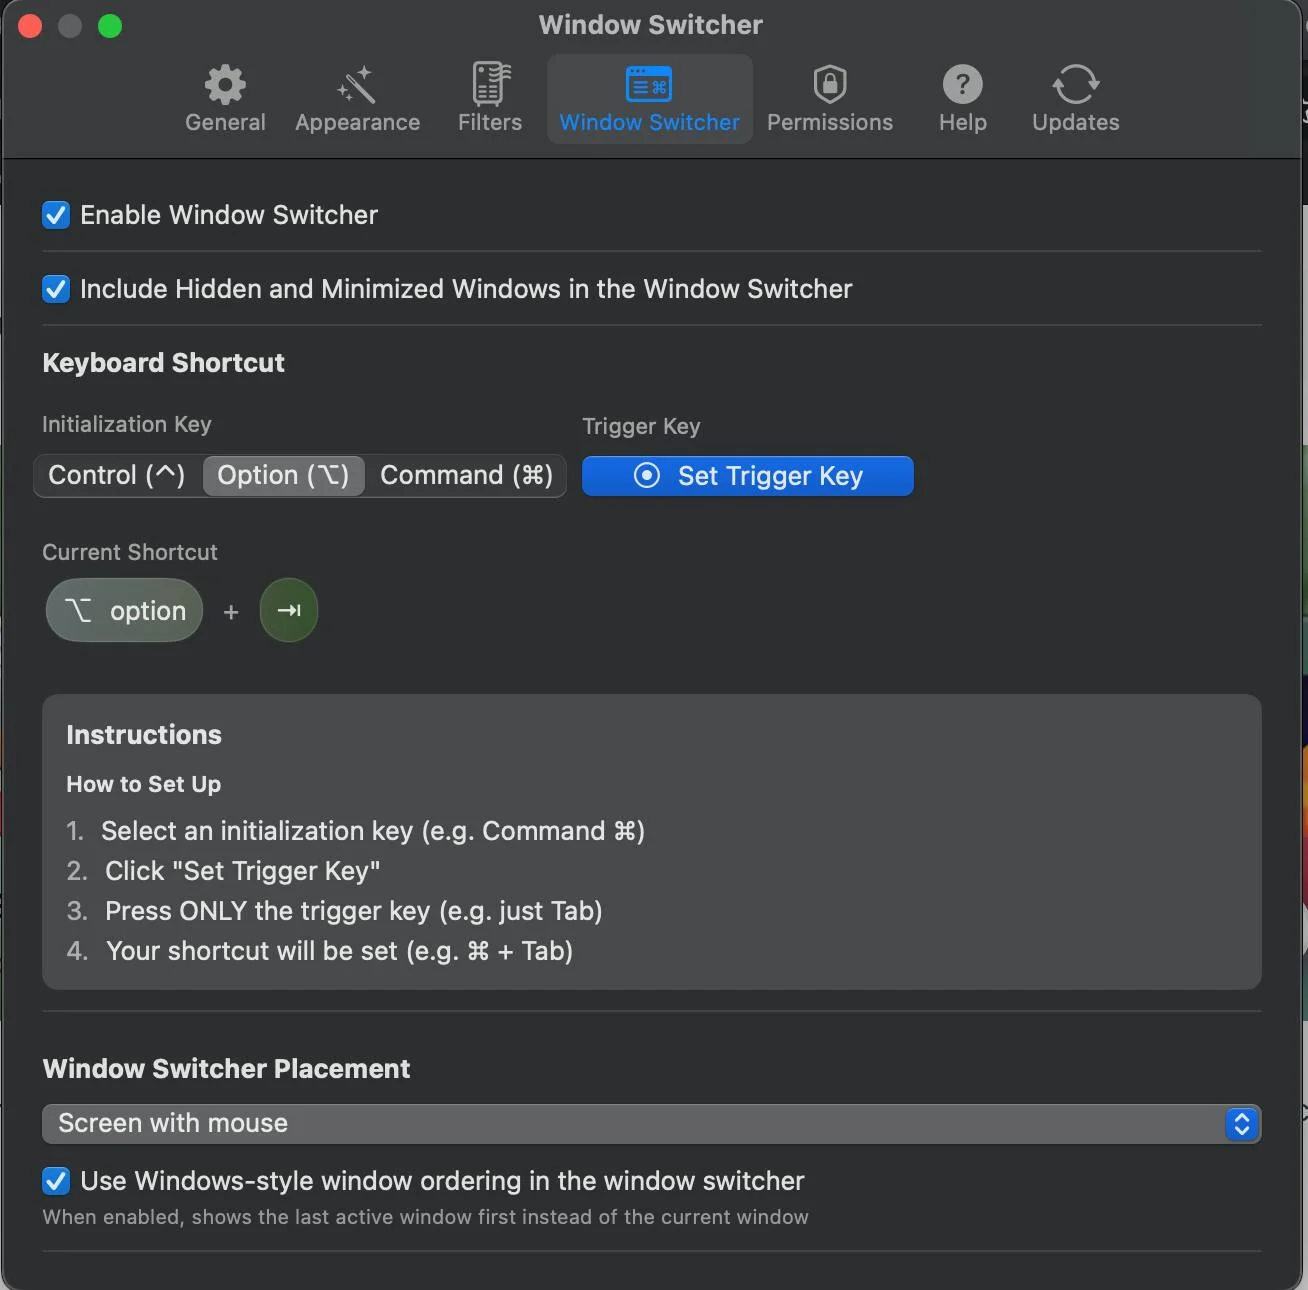Open the Screen with mouse placement dropdown
Viewport: 1308px width, 1290px height.
pos(651,1124)
